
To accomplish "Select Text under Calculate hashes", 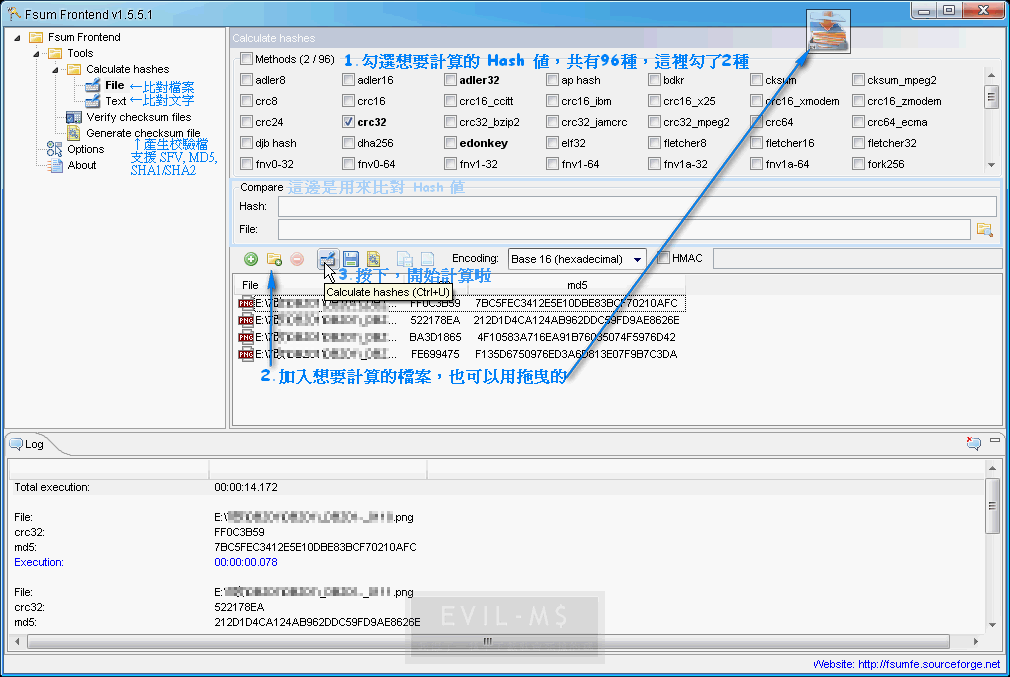I will [x=116, y=101].
